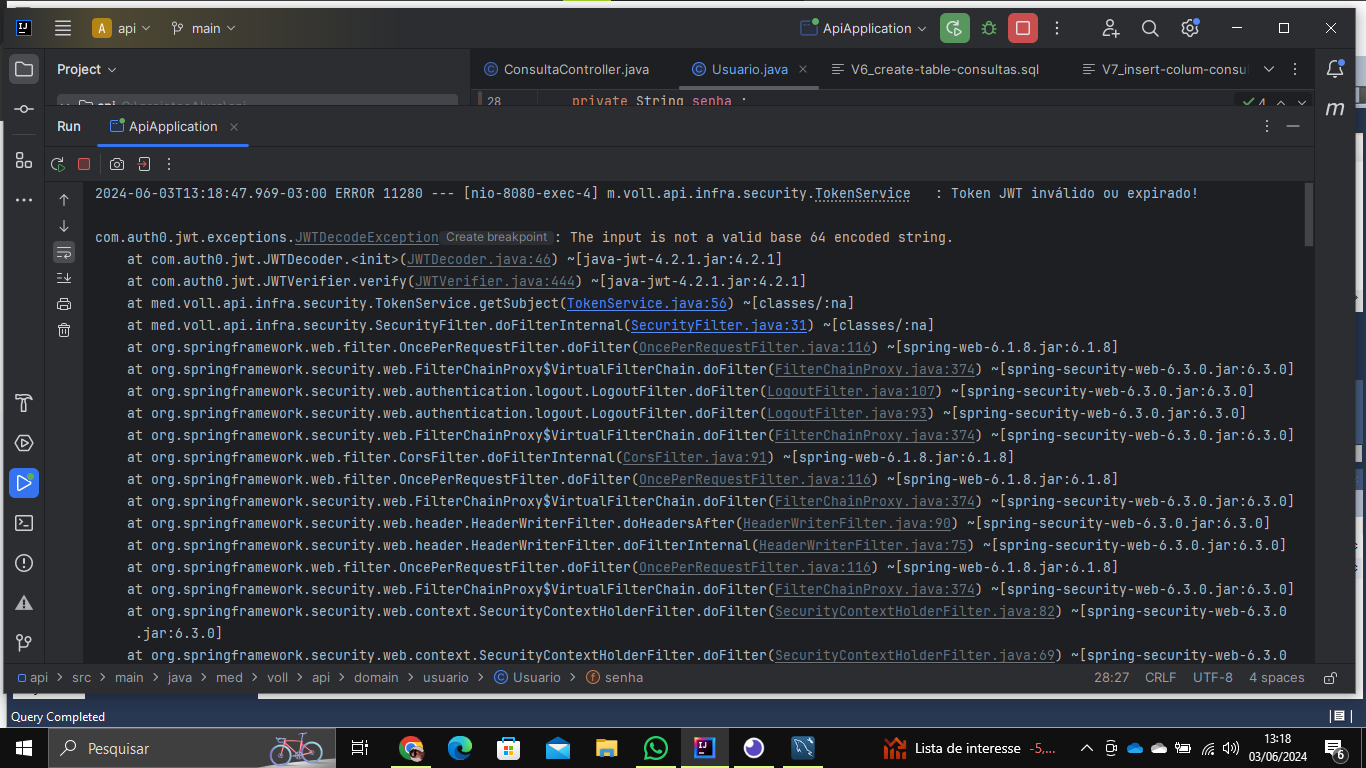The image size is (1366, 768).
Task: Open more Run toolbar options
Action: click(x=169, y=164)
